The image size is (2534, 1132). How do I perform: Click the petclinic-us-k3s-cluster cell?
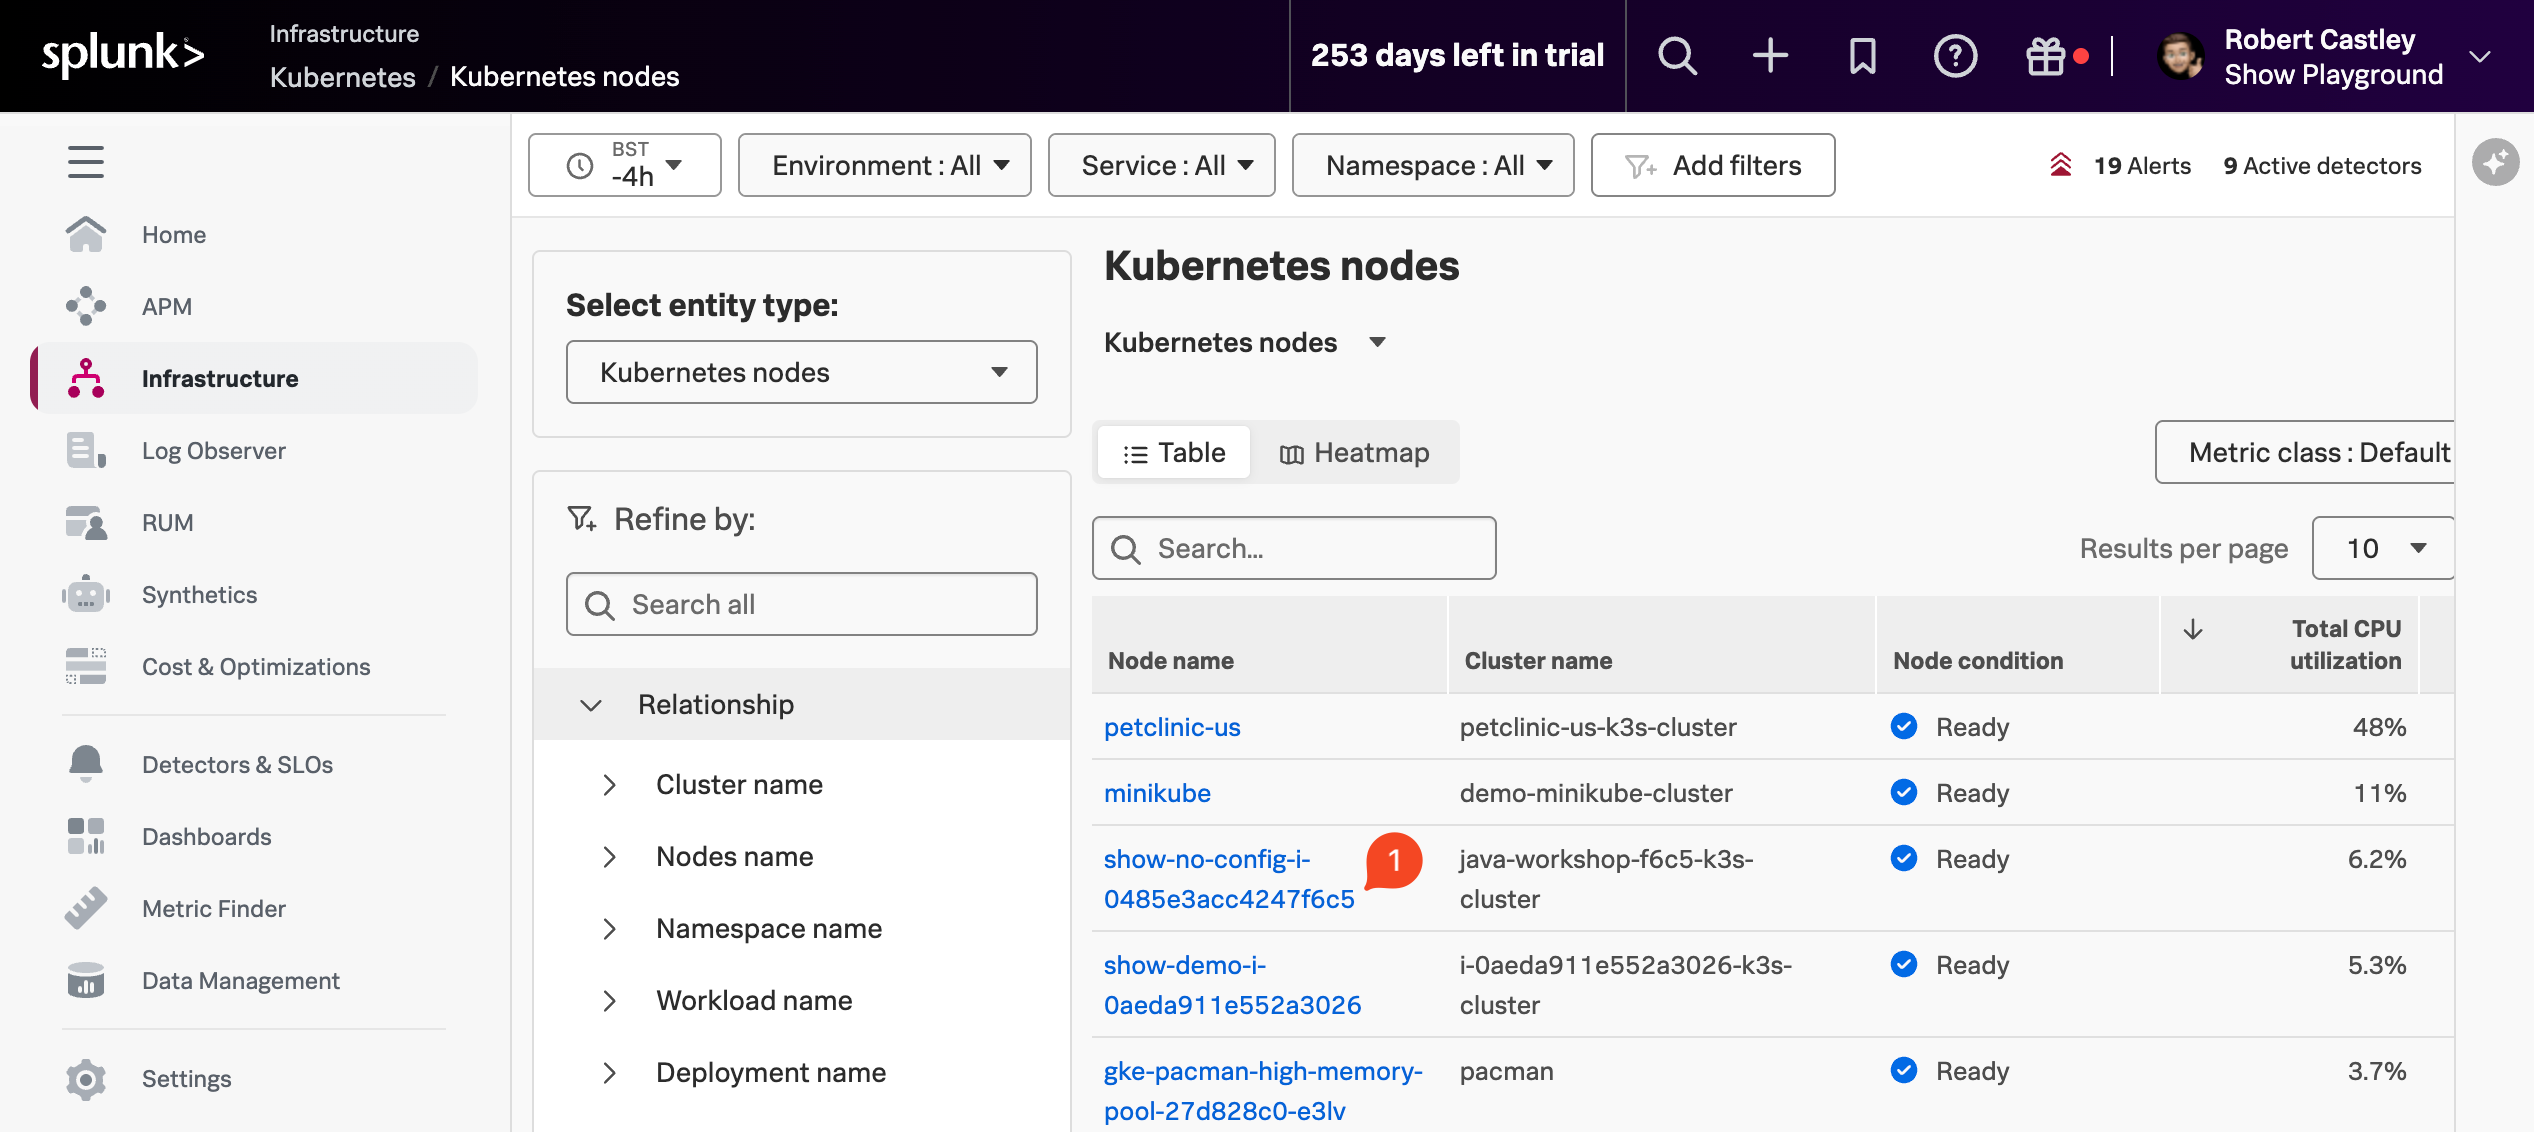[1598, 727]
